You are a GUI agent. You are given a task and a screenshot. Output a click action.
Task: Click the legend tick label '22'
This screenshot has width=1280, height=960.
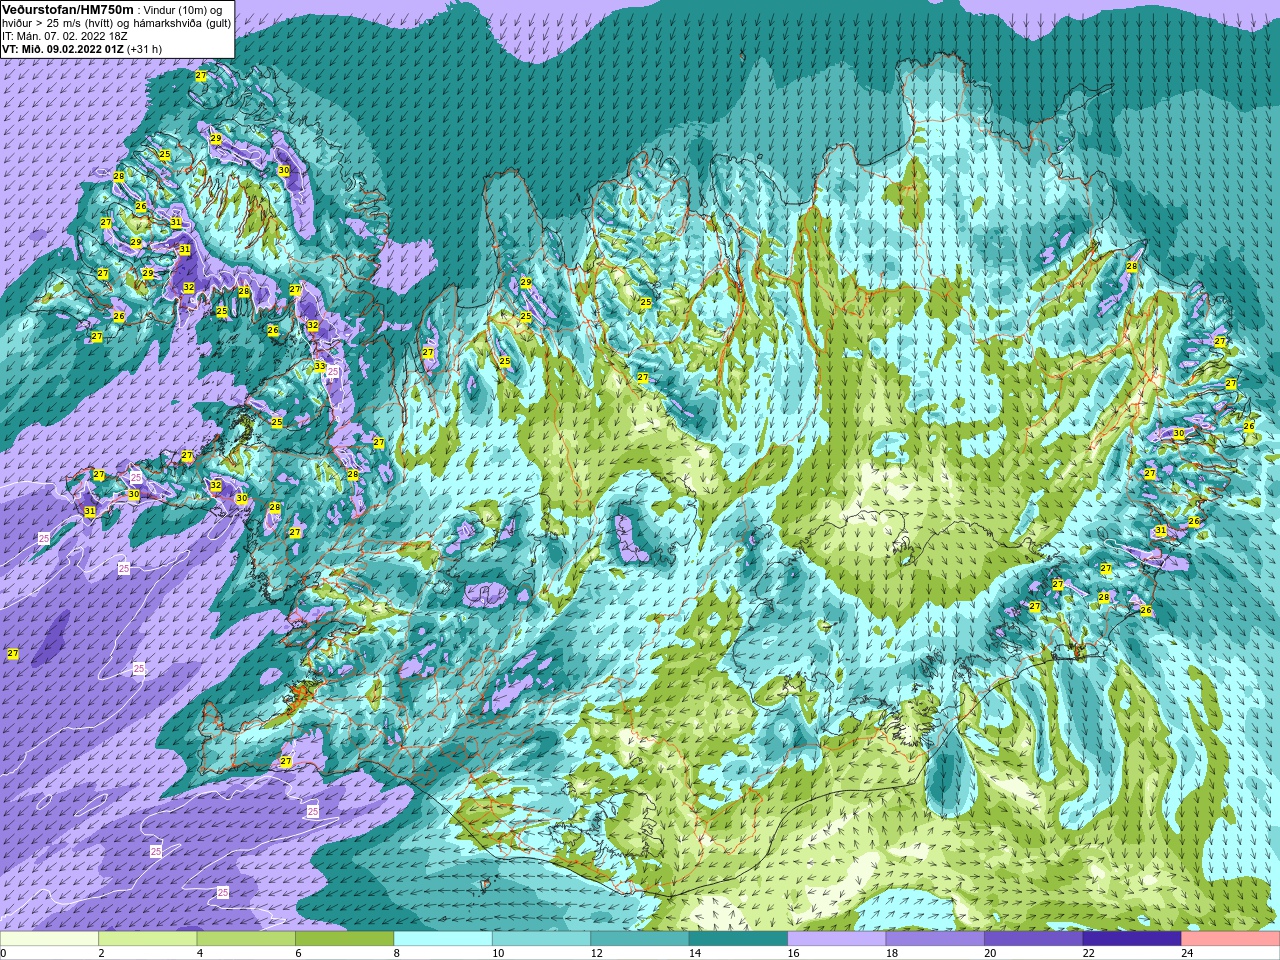point(1089,953)
